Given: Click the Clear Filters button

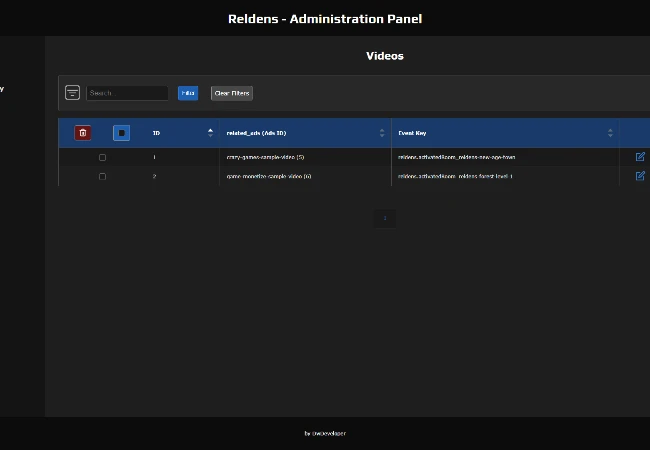Looking at the screenshot, I should point(232,93).
